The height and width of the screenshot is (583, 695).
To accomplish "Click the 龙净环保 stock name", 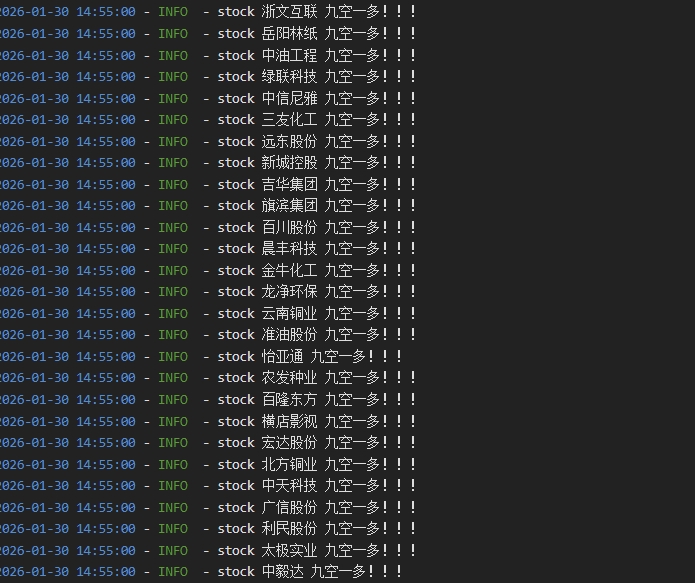I will (x=289, y=292).
